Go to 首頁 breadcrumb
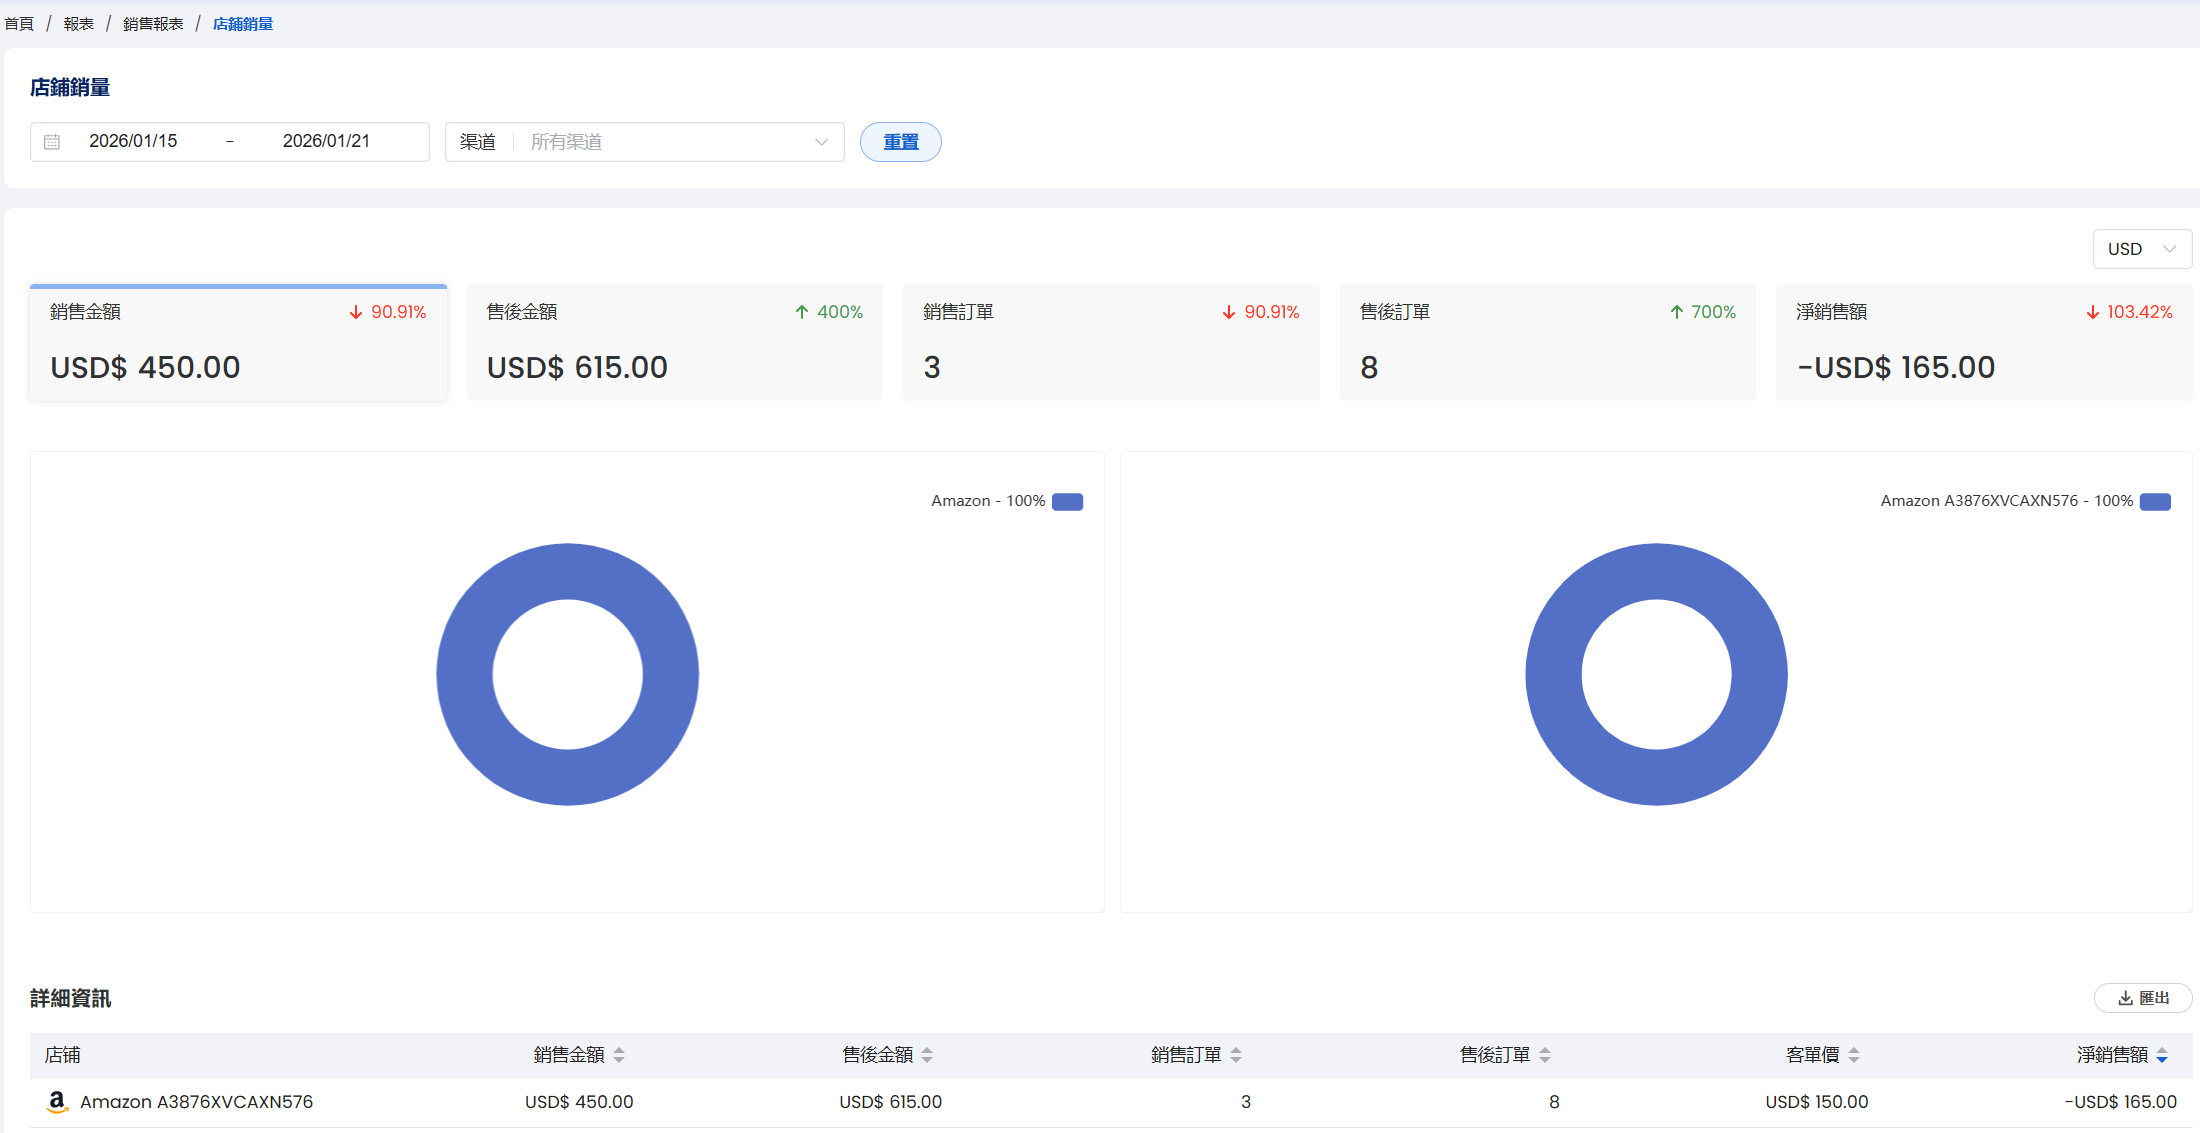Image resolution: width=2200 pixels, height=1133 pixels. 19,24
